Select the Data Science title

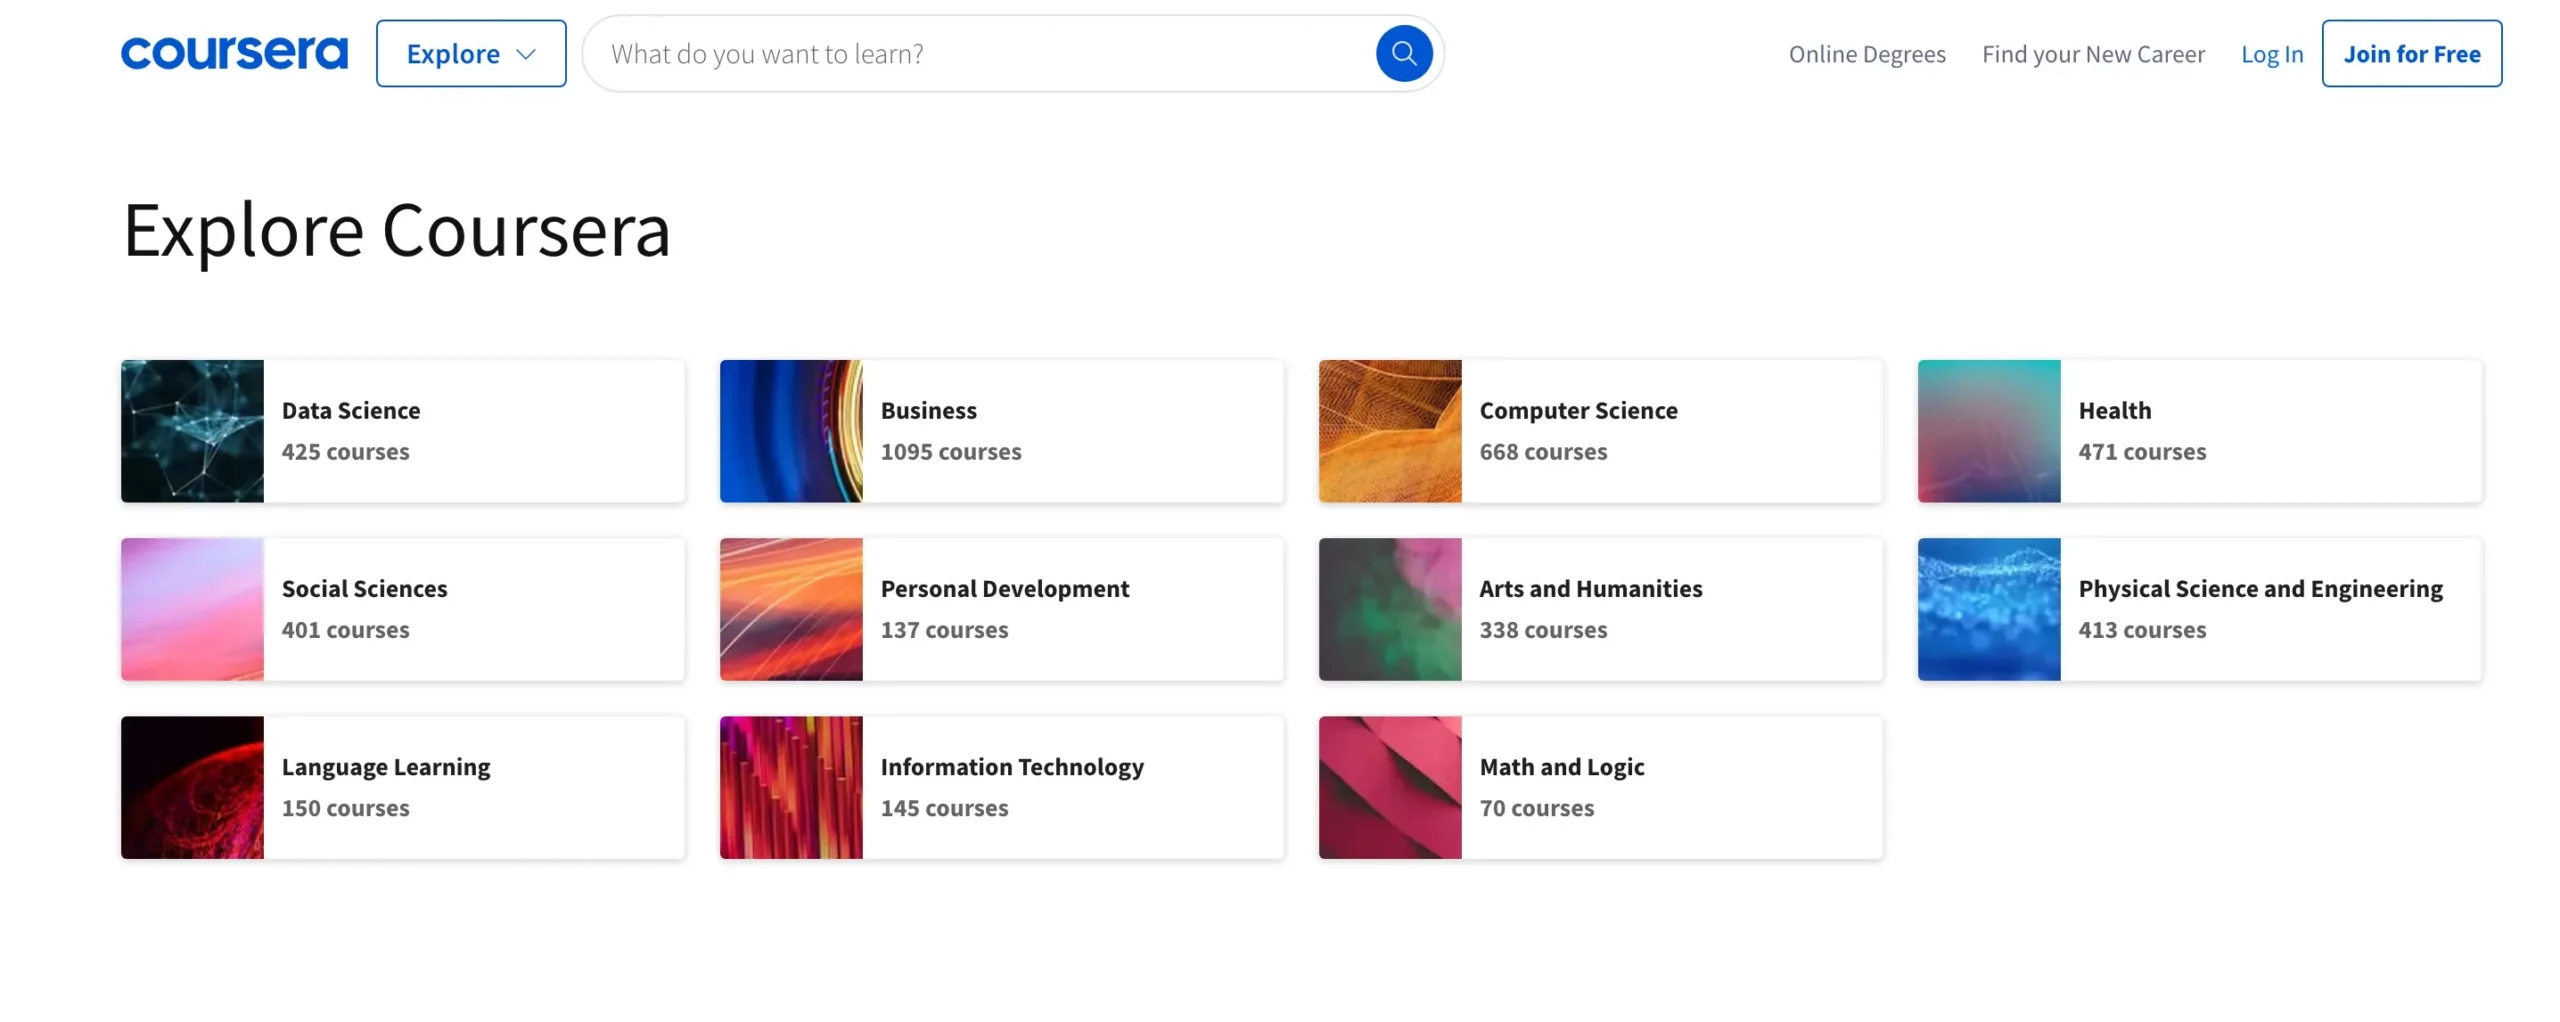click(x=350, y=410)
